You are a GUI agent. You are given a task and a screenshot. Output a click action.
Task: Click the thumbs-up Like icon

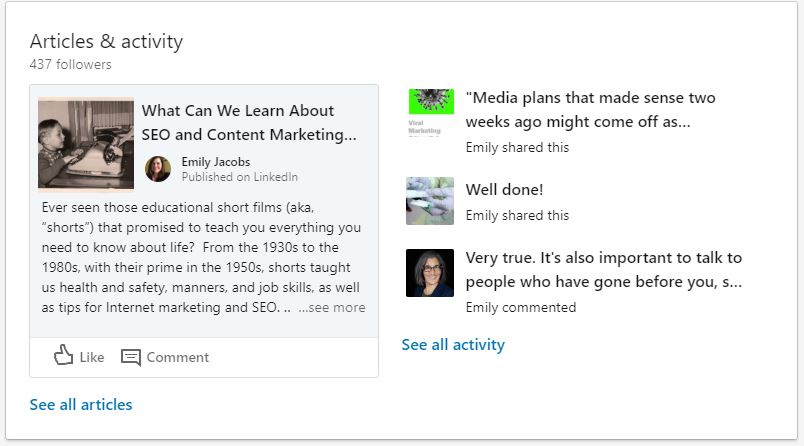pos(64,355)
